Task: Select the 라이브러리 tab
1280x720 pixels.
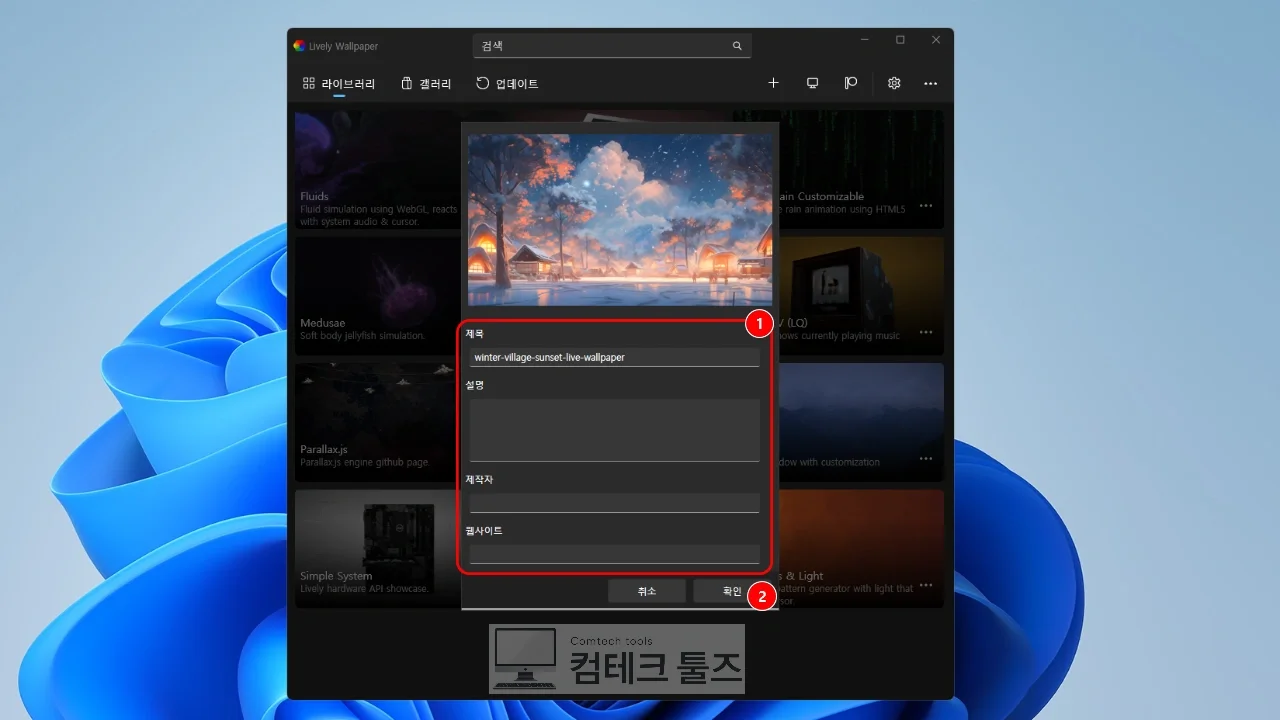Action: point(339,84)
